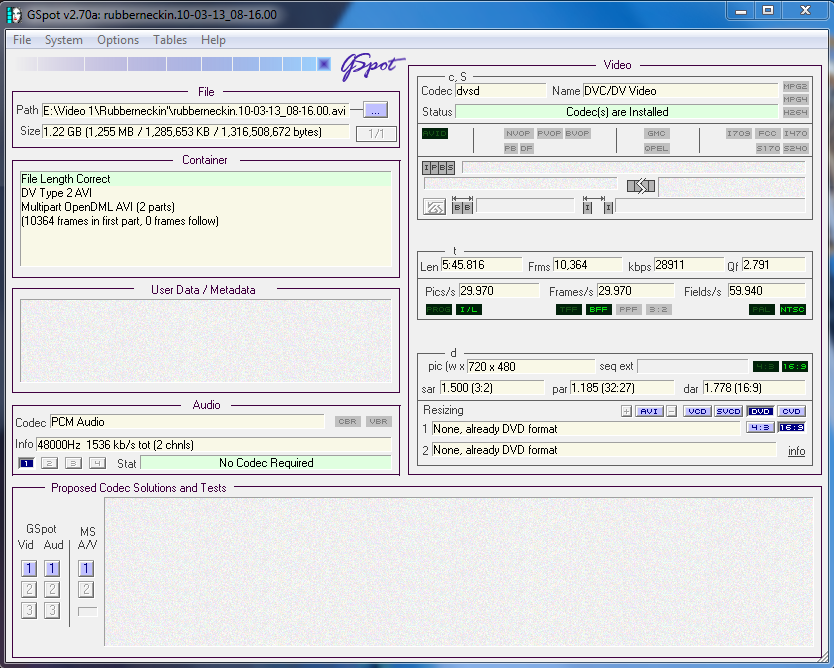The height and width of the screenshot is (668, 834).
Task: Open the Options menu
Action: click(118, 40)
